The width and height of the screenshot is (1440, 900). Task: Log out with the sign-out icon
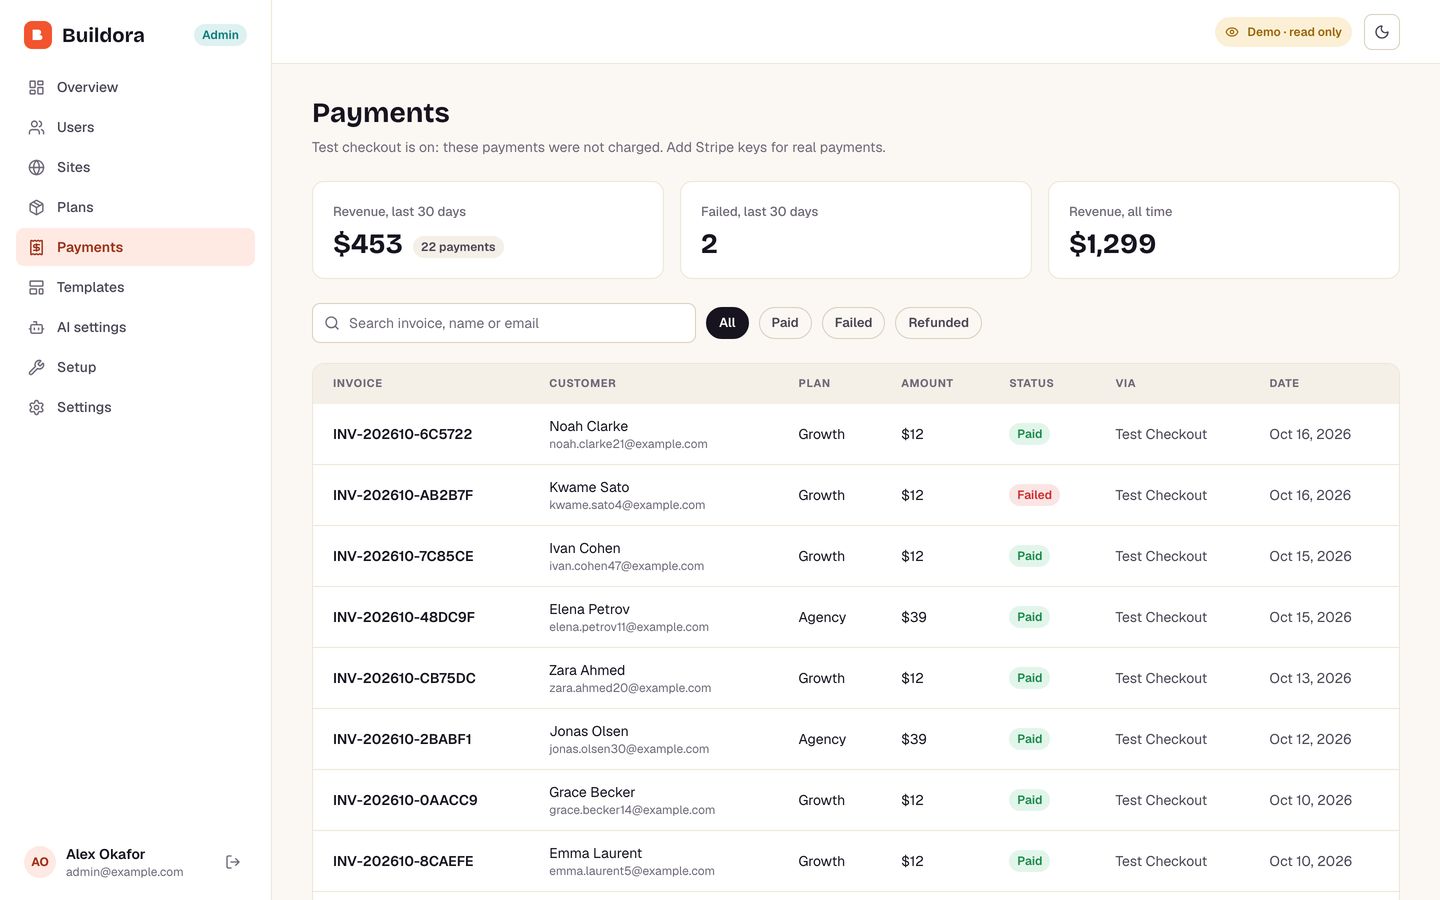(x=233, y=862)
